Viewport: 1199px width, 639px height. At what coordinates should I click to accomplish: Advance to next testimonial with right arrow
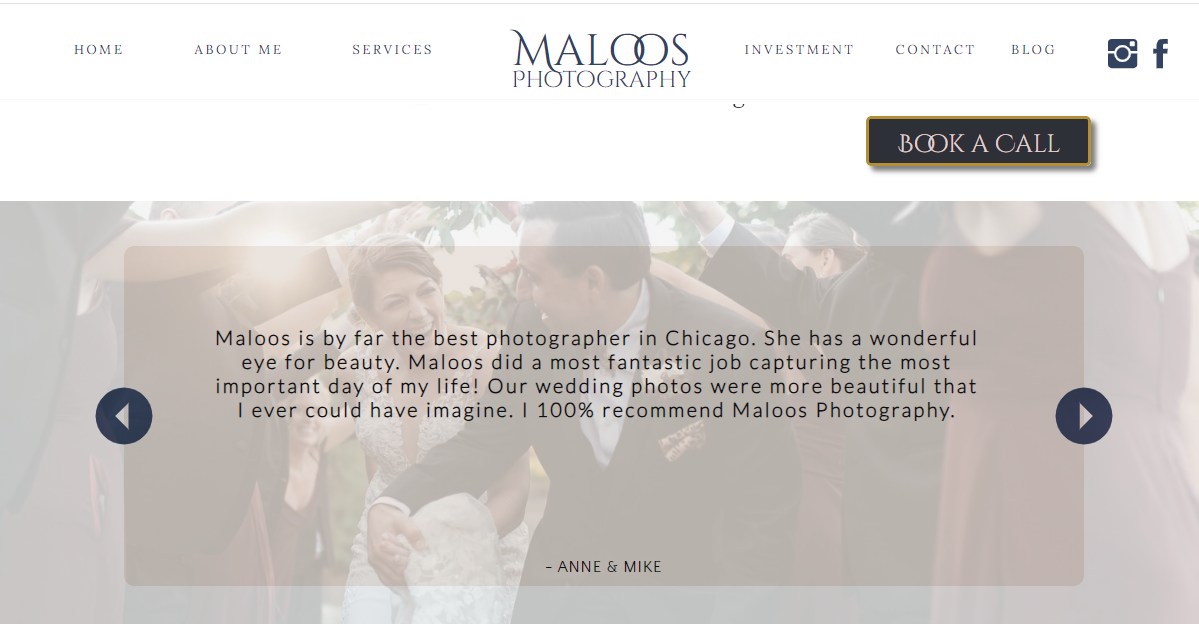tap(1084, 416)
